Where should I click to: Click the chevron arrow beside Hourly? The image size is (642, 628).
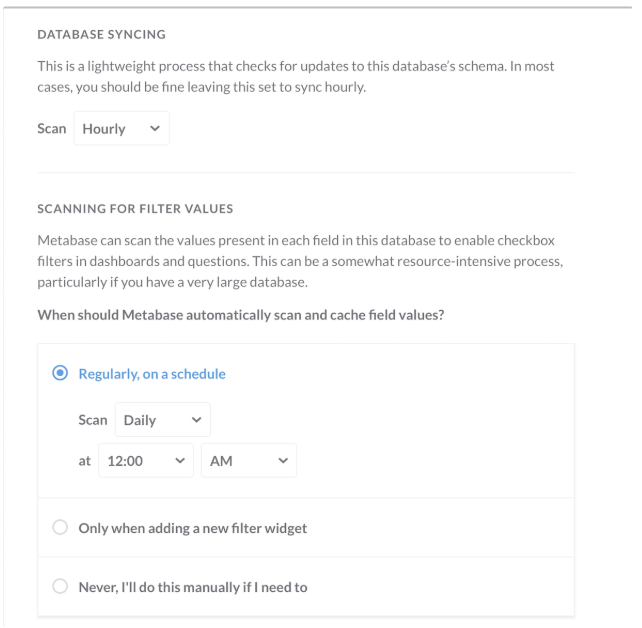pos(153,129)
